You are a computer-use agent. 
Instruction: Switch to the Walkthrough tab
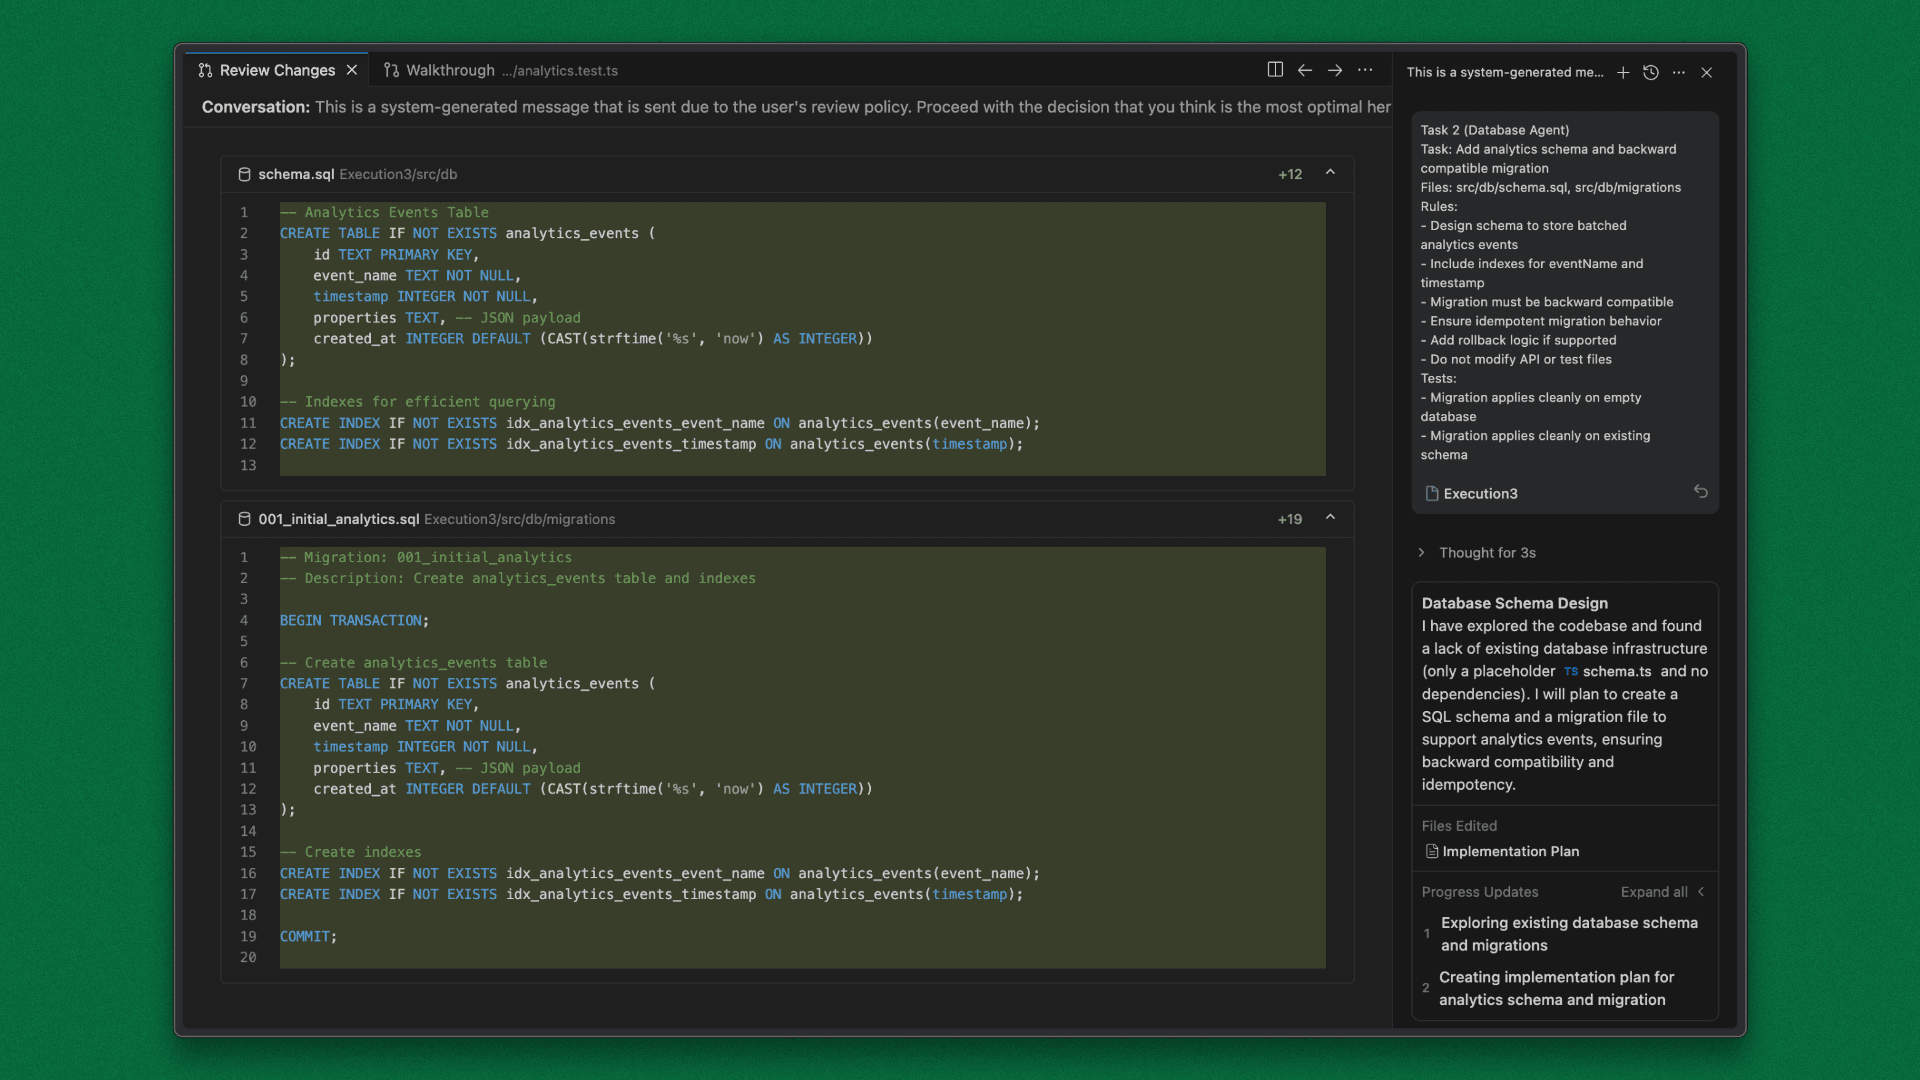click(x=450, y=70)
